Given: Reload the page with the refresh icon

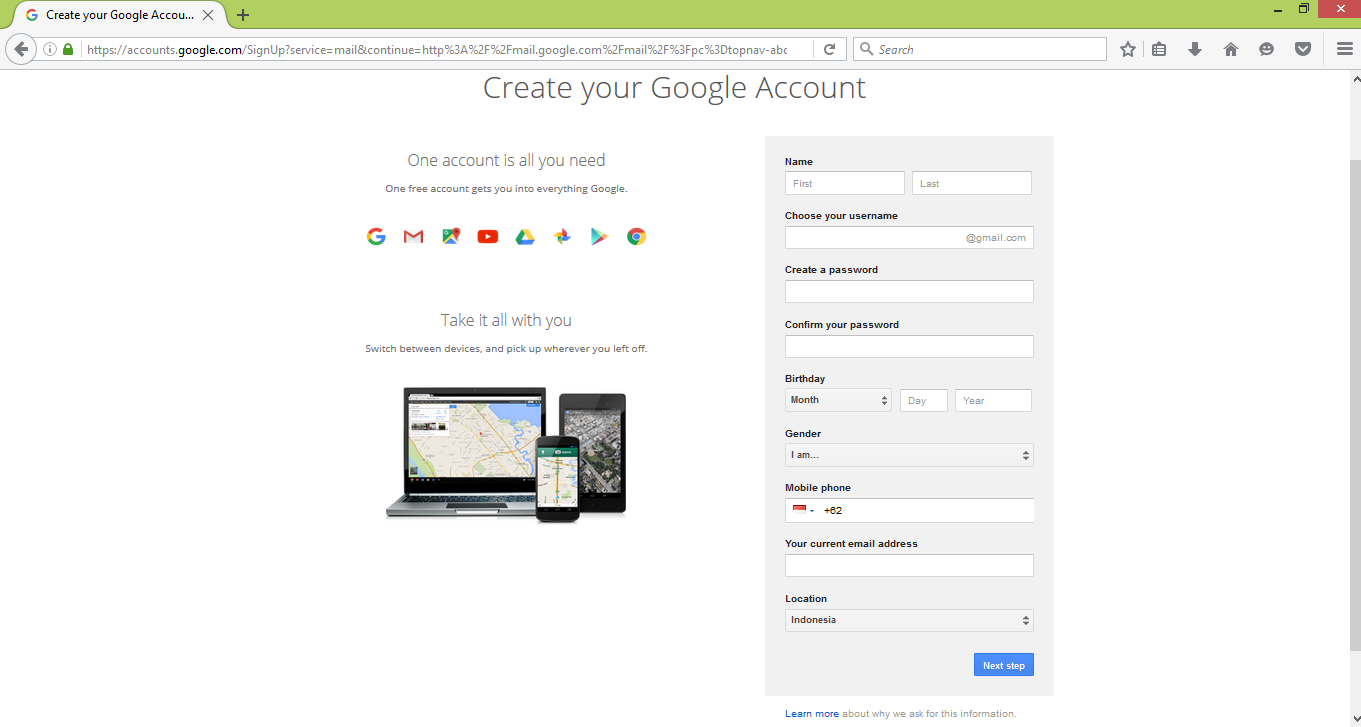Looking at the screenshot, I should (829, 49).
